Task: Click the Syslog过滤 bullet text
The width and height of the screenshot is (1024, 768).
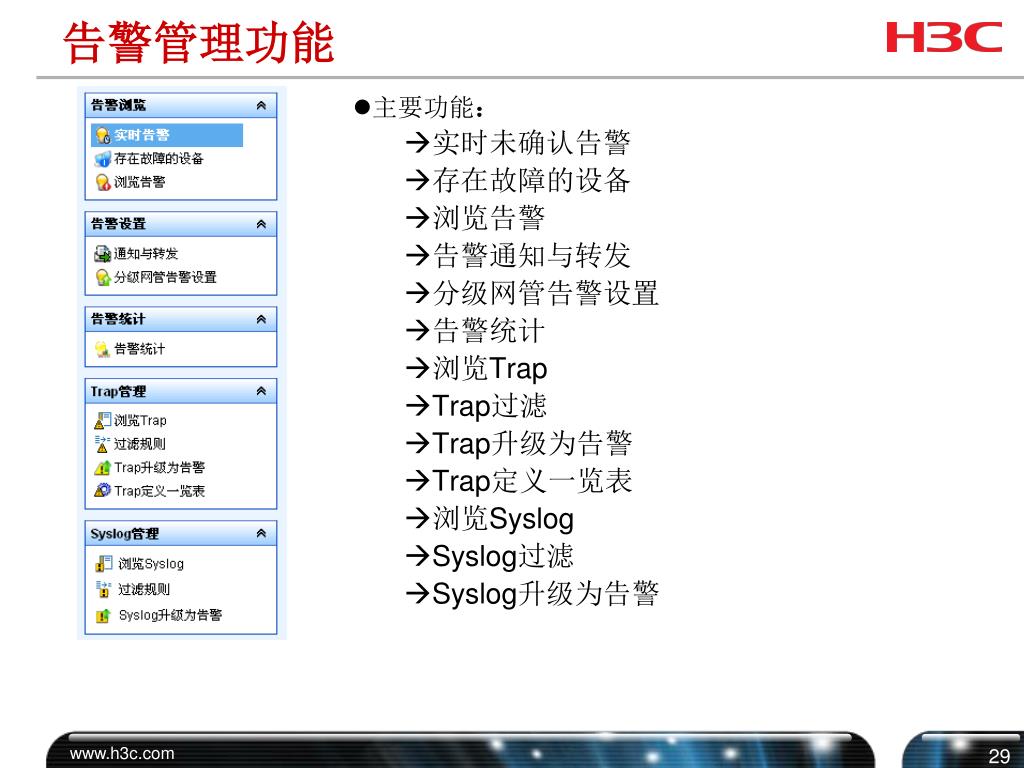Action: (x=503, y=556)
